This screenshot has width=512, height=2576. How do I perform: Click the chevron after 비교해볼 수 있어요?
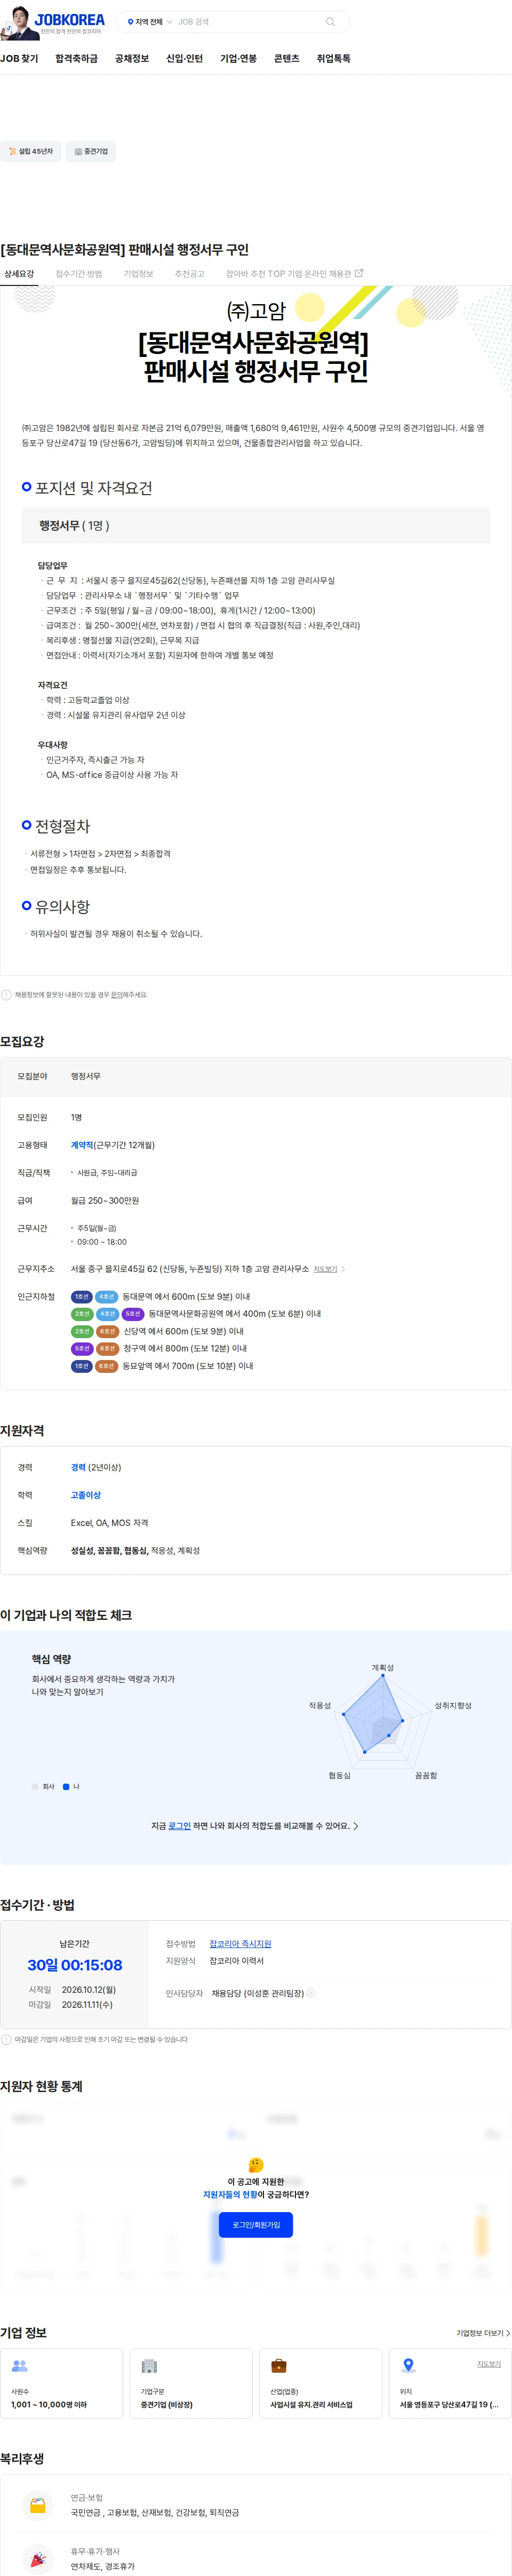coord(356,1826)
